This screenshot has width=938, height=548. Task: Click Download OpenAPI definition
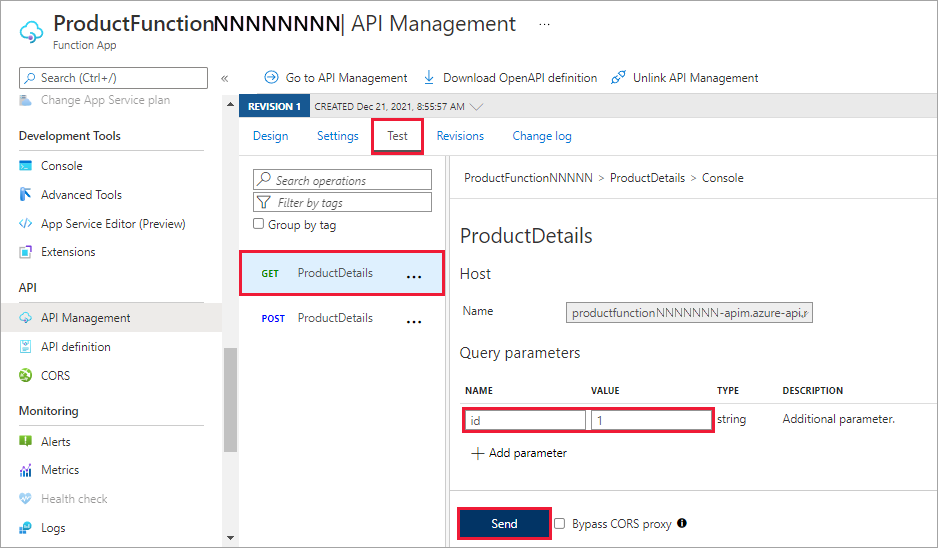pos(520,78)
